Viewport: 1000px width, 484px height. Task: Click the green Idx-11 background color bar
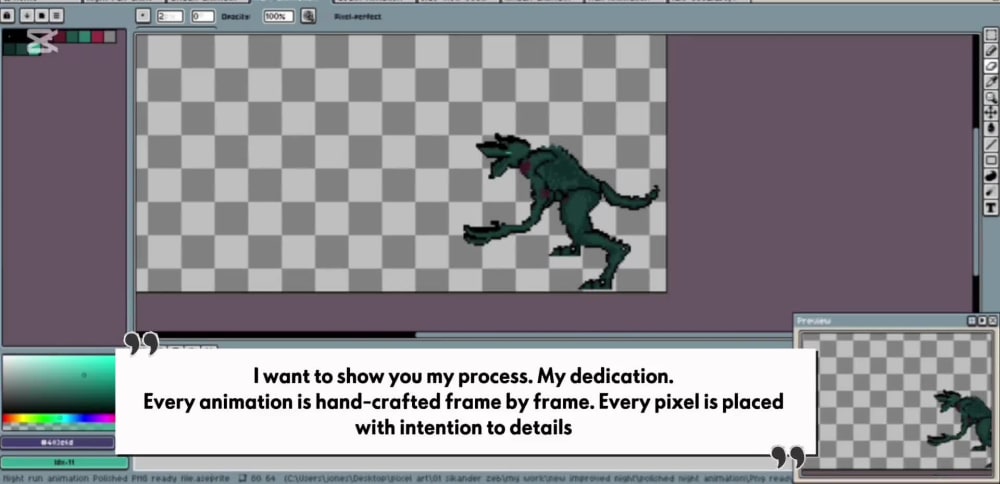pos(64,462)
